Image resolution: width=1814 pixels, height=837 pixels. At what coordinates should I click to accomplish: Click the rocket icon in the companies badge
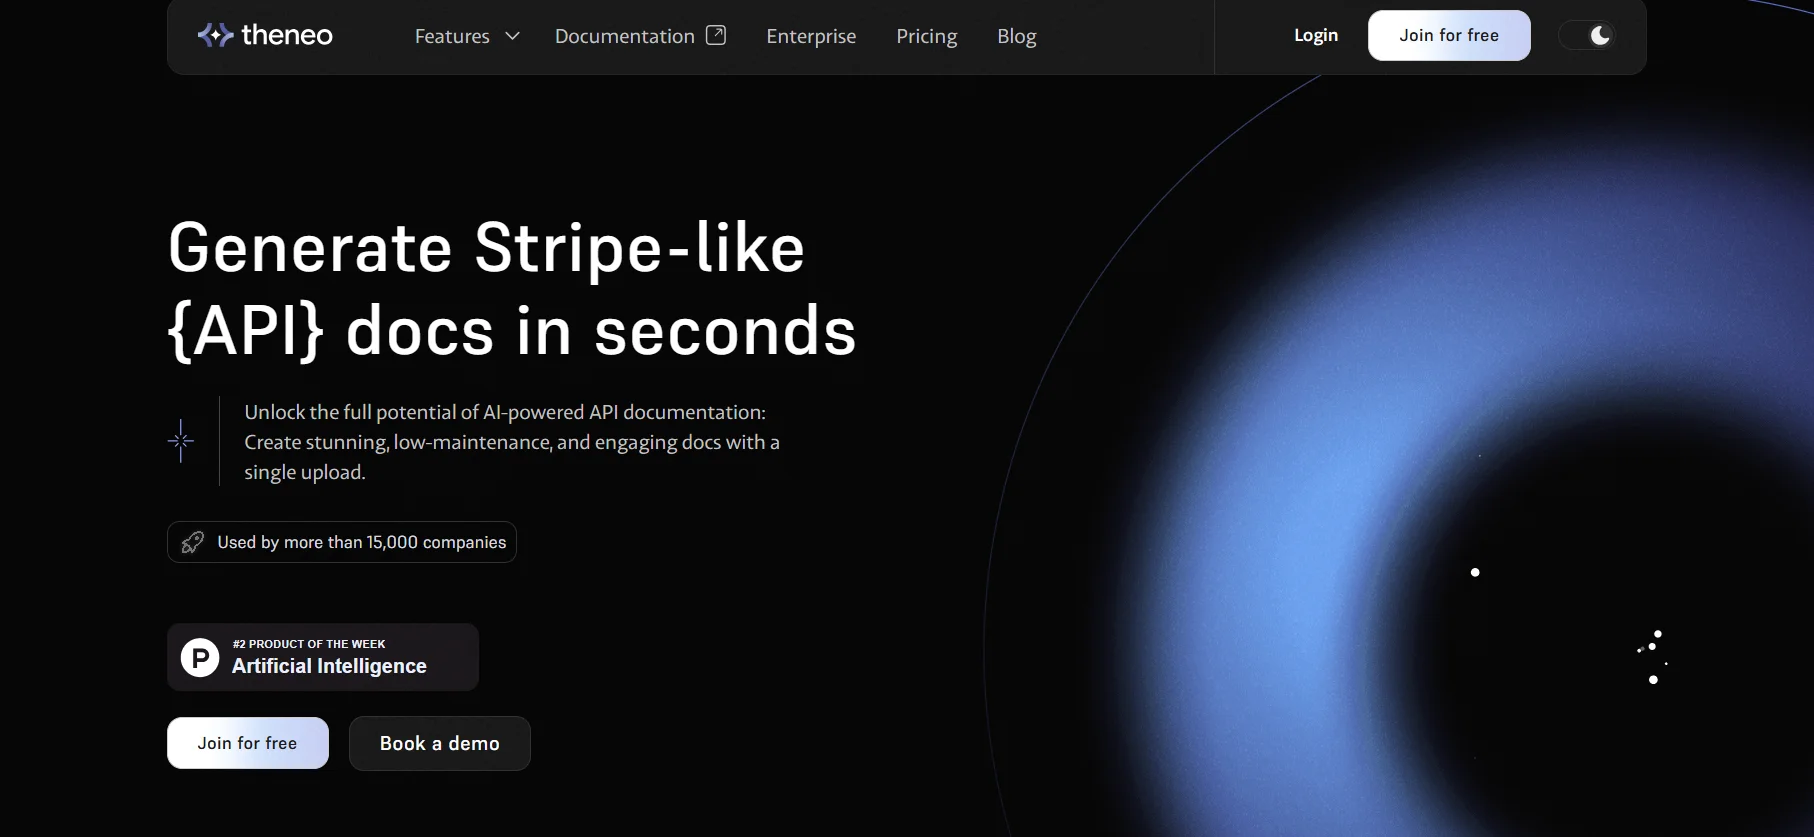192,542
